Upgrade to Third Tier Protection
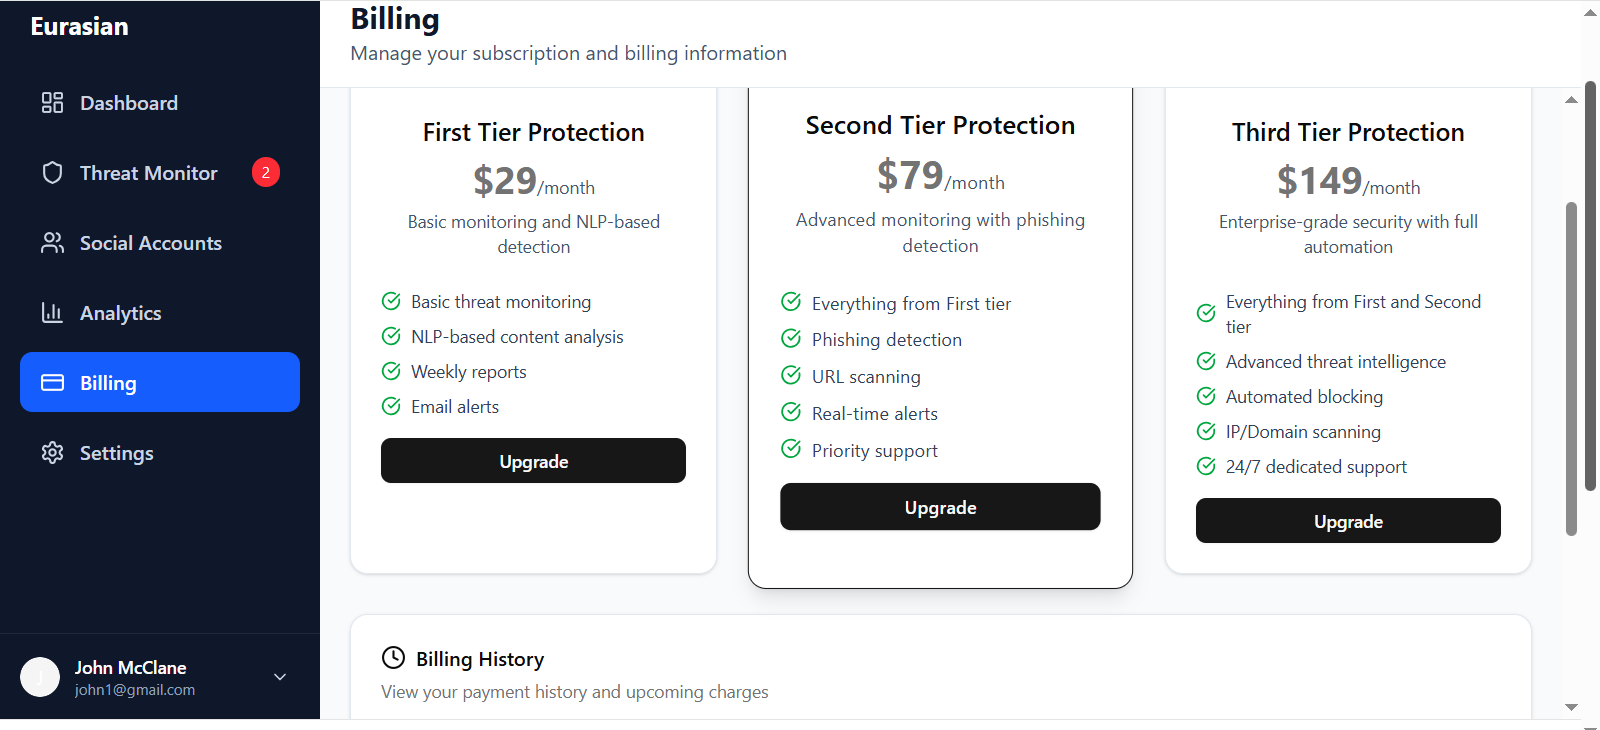Viewport: 1600px width, 730px height. [x=1348, y=521]
